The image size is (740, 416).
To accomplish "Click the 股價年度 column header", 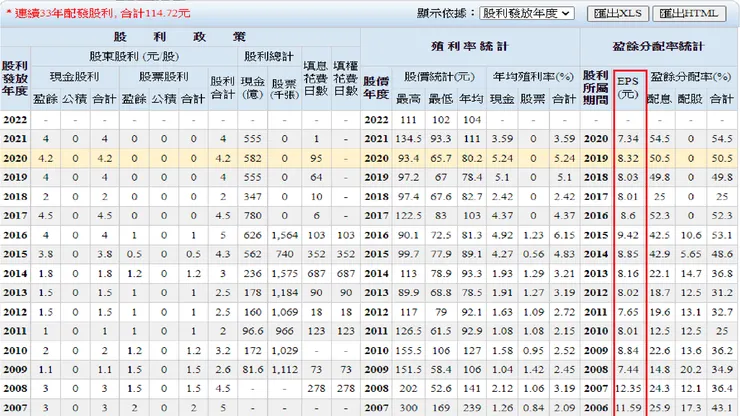I will tap(376, 88).
